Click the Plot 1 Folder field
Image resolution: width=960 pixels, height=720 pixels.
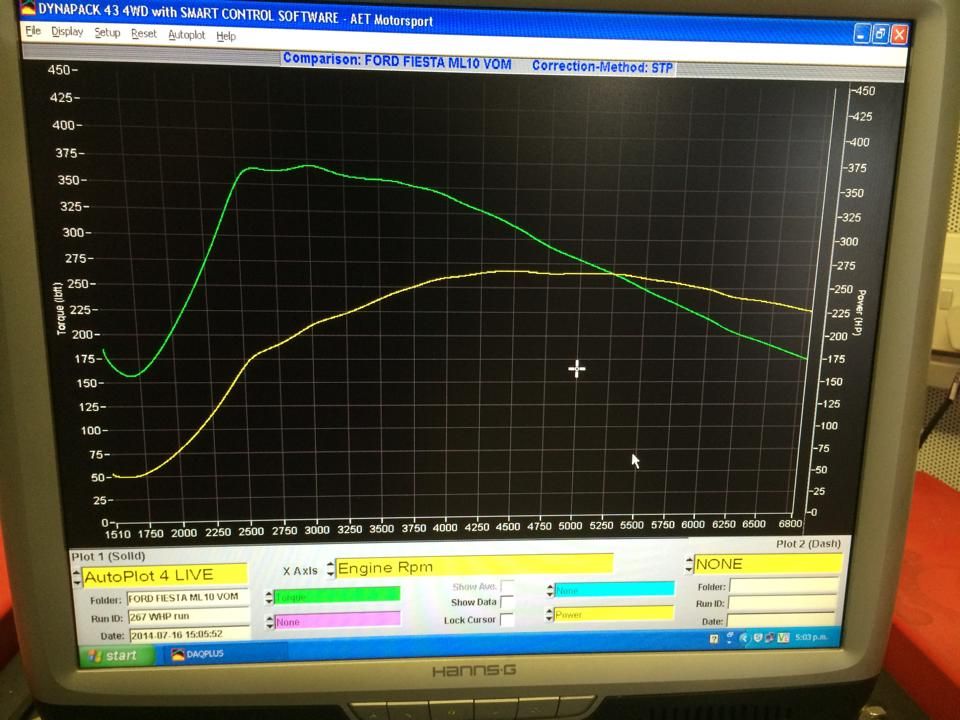[188, 598]
